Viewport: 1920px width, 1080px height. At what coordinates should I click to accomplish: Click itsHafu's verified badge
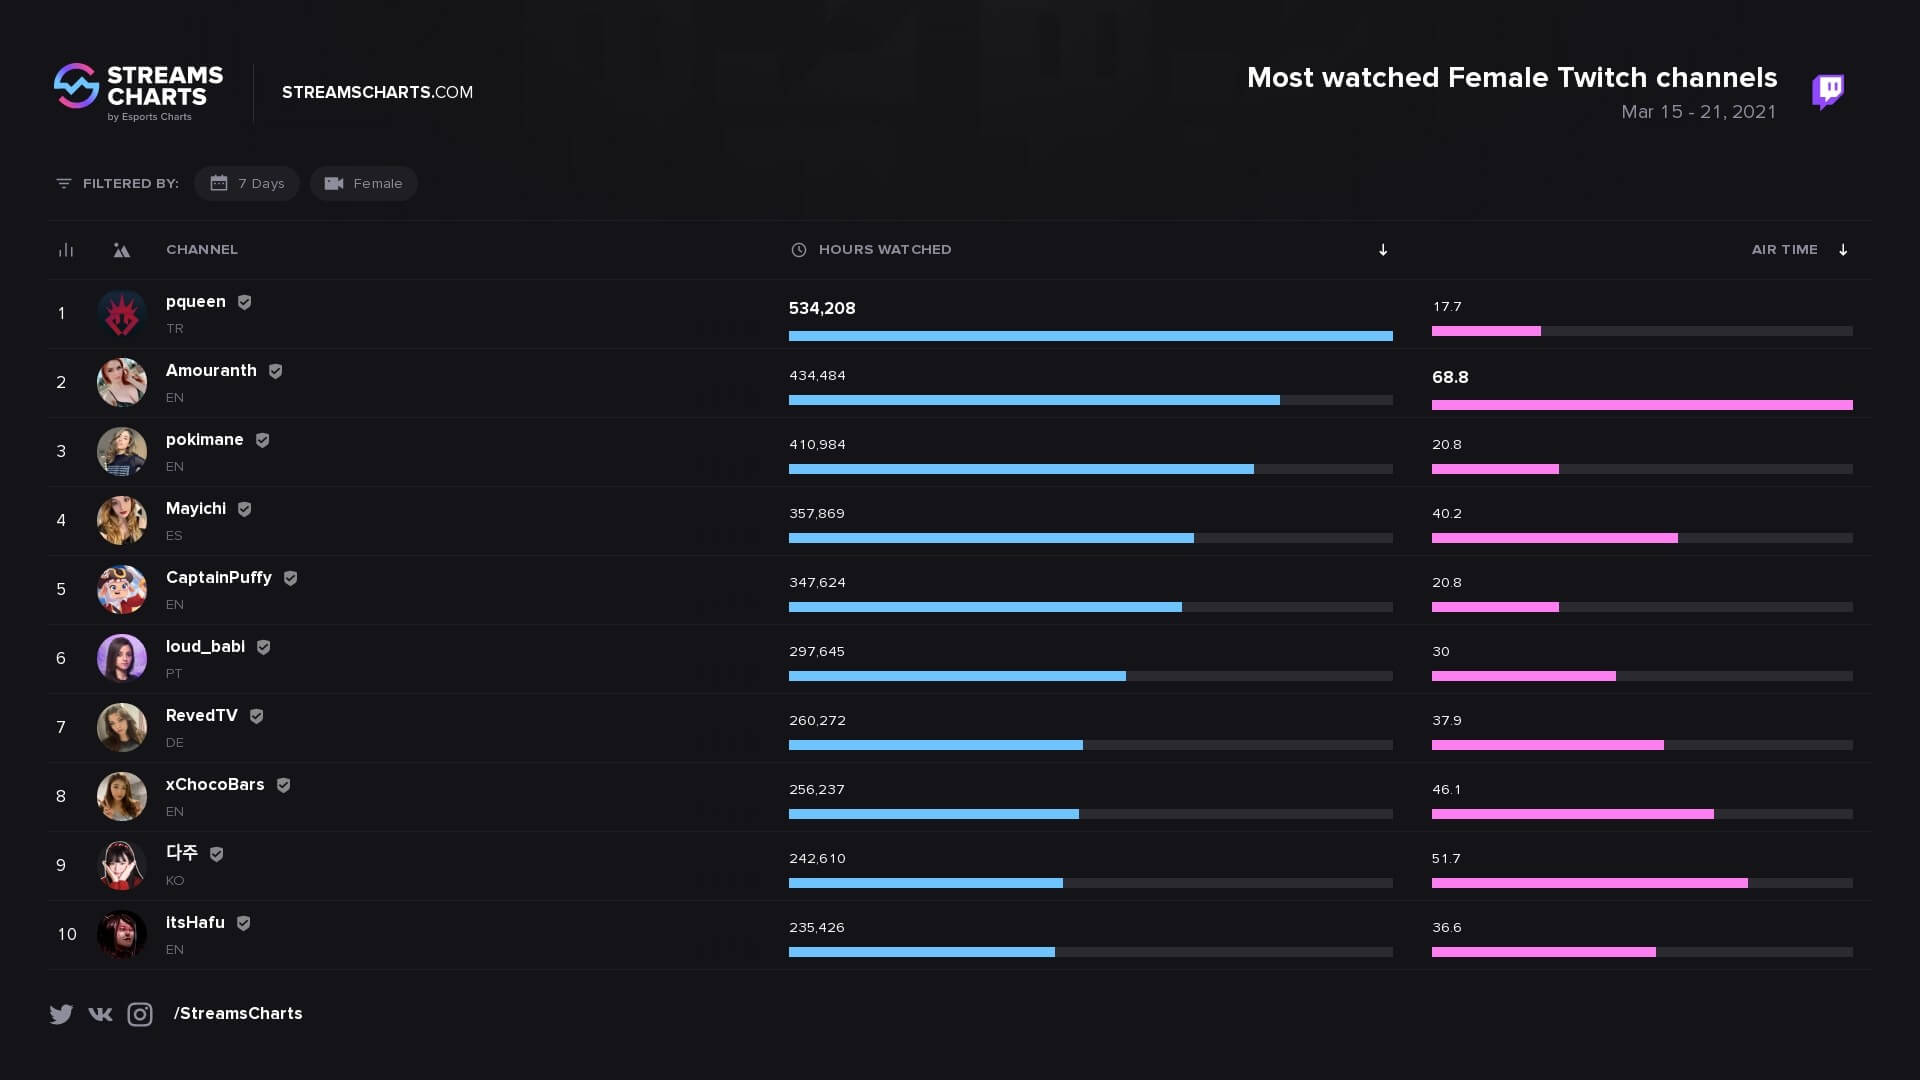(x=243, y=923)
